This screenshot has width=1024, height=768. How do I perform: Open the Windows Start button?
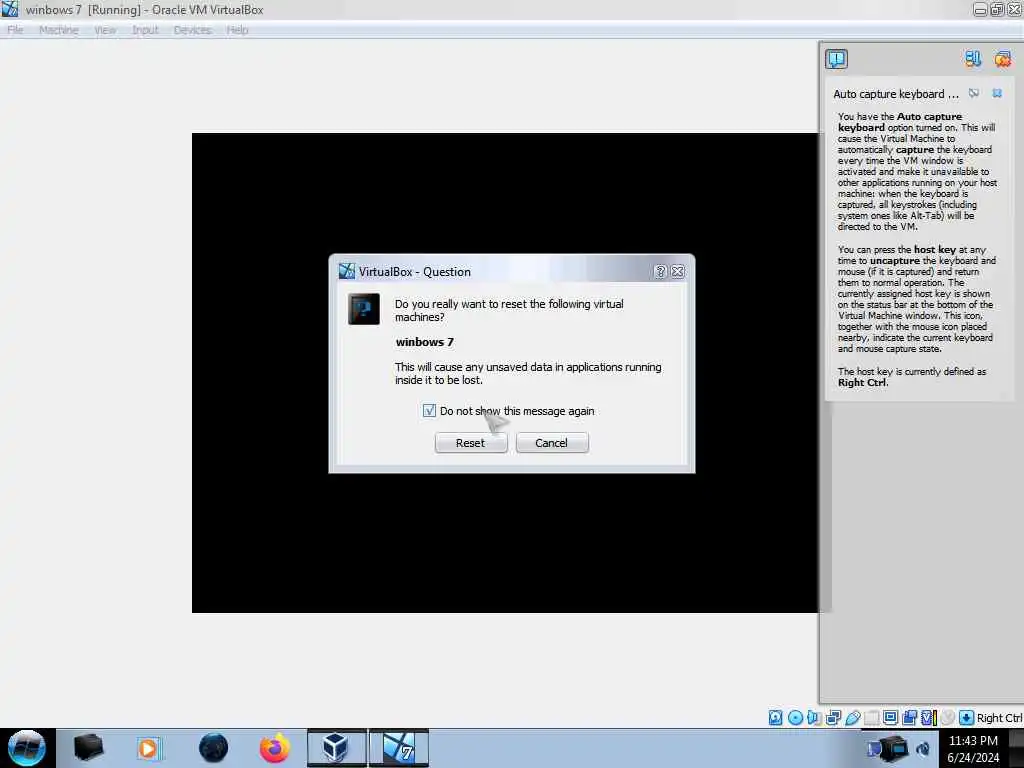pyautogui.click(x=26, y=748)
